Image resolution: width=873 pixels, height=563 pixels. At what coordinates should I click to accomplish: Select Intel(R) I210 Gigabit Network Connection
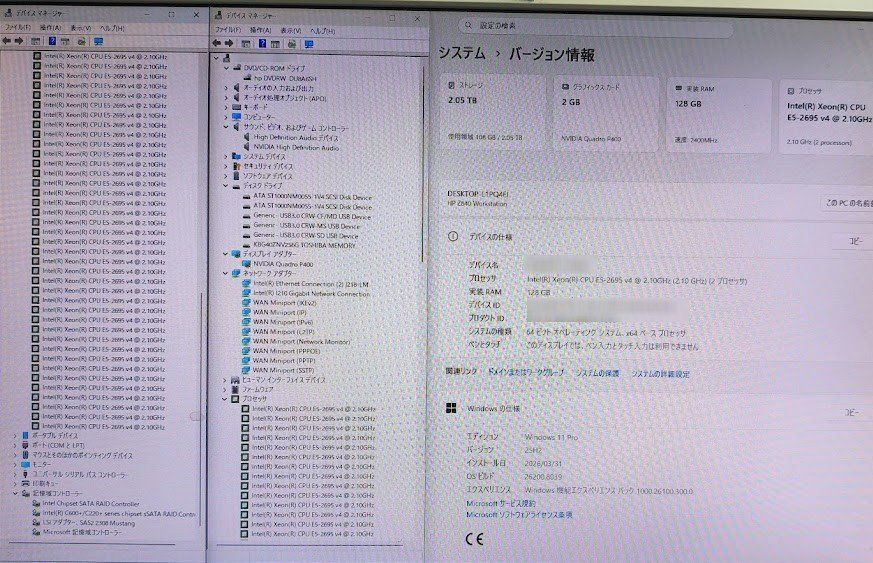311,293
